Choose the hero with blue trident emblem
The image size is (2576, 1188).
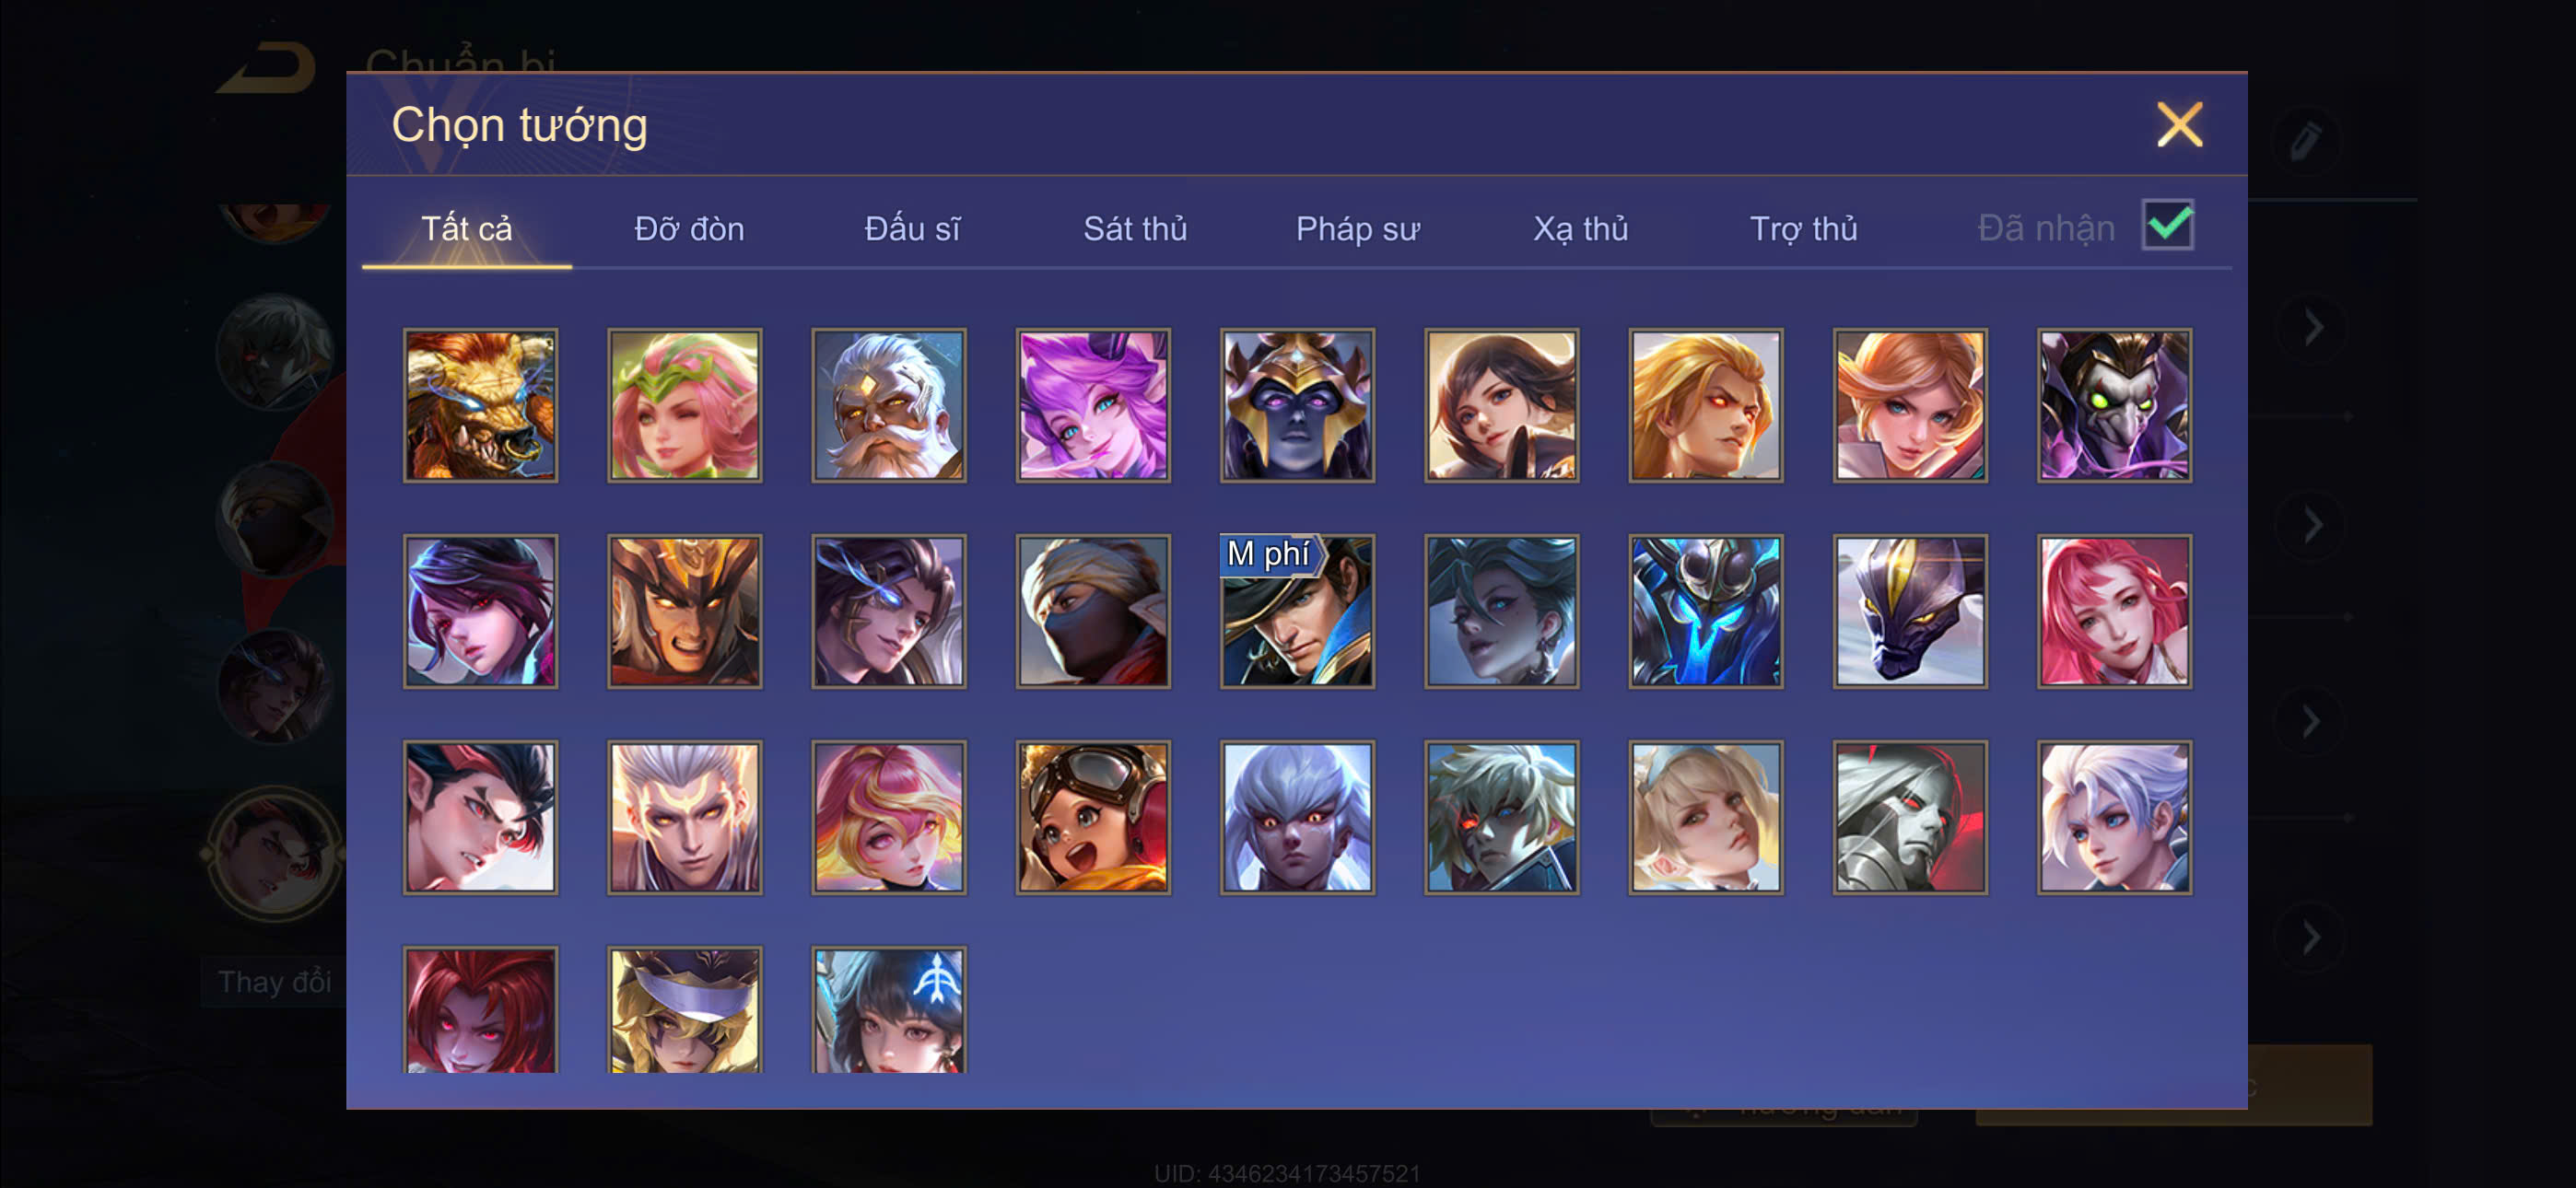(x=888, y=1009)
